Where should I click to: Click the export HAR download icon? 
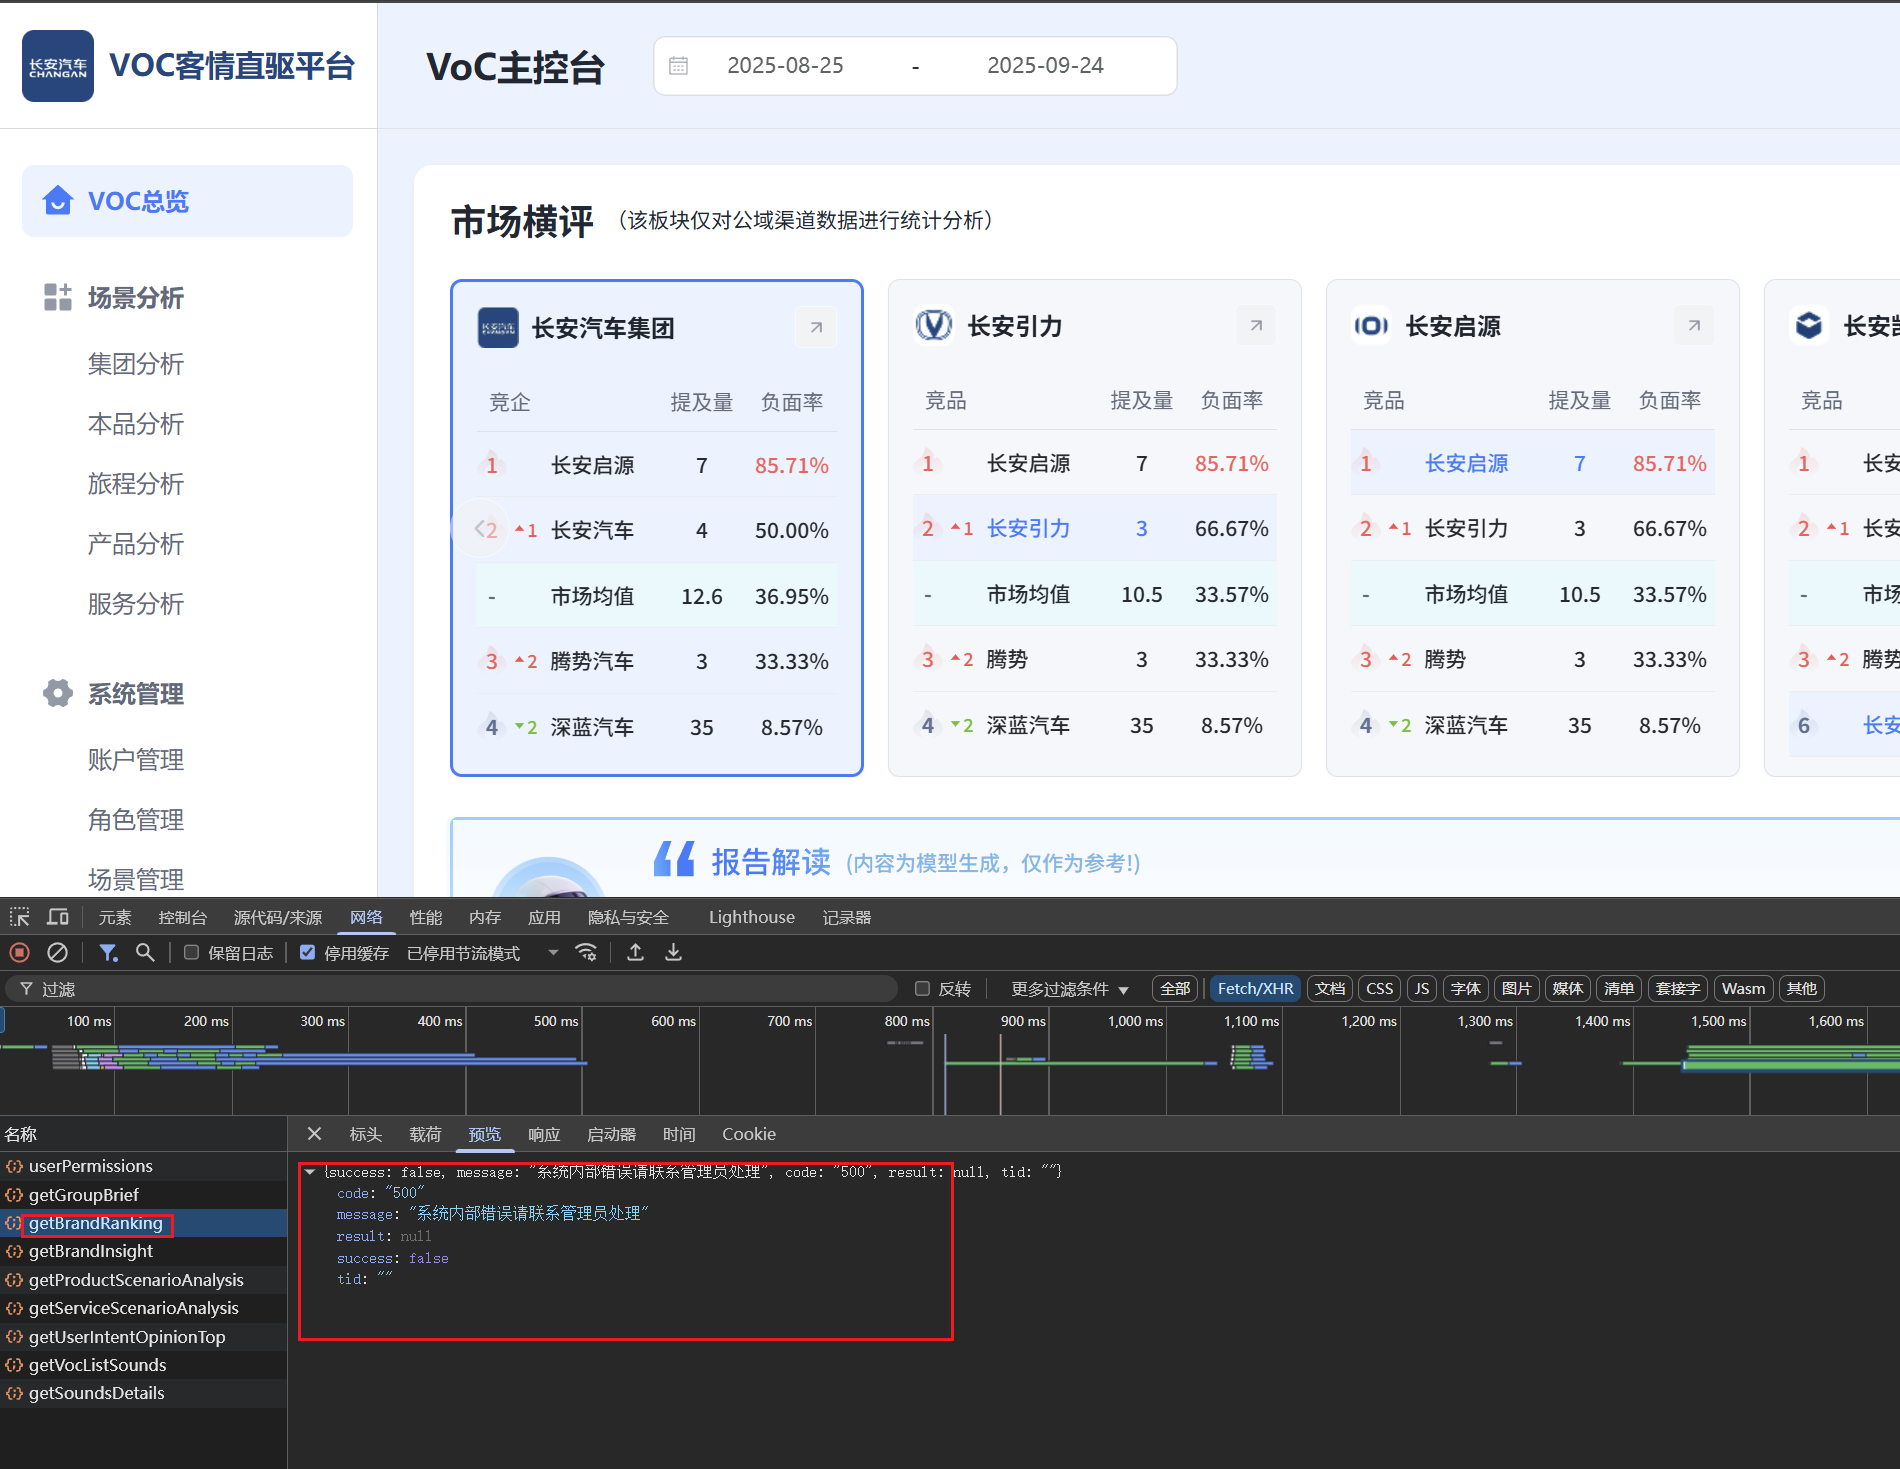coord(674,953)
